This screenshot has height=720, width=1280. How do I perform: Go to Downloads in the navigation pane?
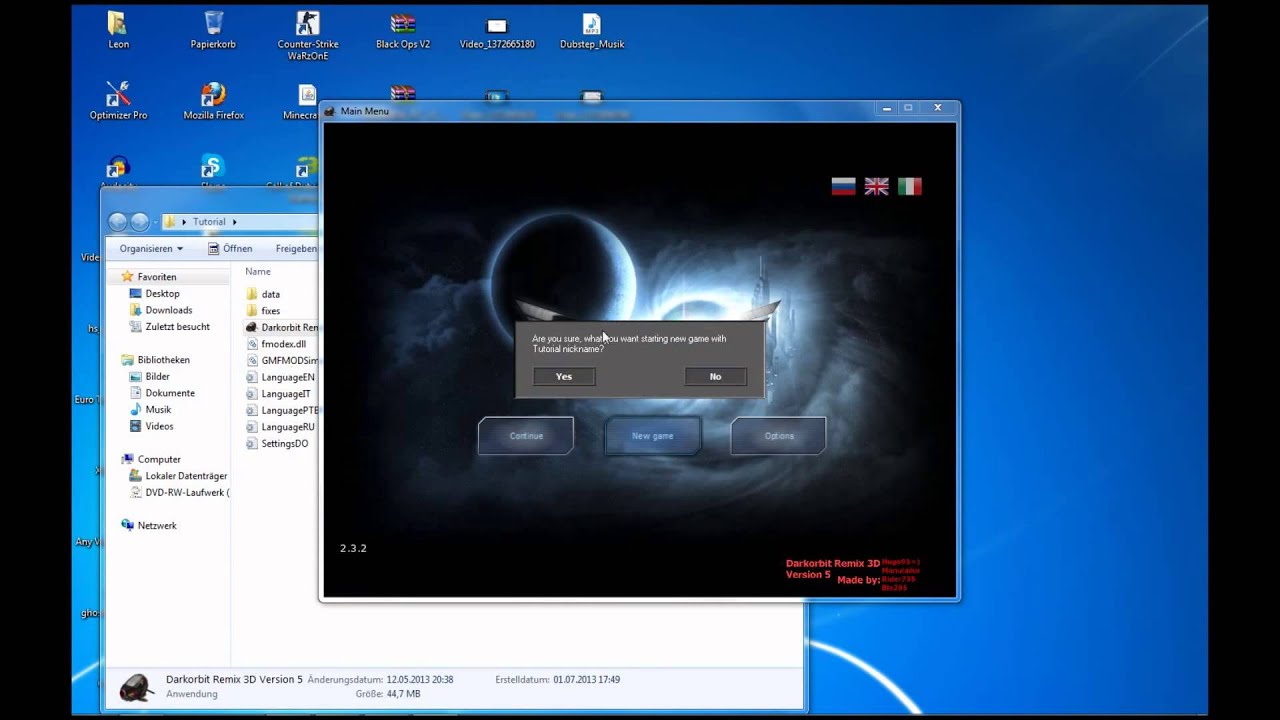[161, 310]
